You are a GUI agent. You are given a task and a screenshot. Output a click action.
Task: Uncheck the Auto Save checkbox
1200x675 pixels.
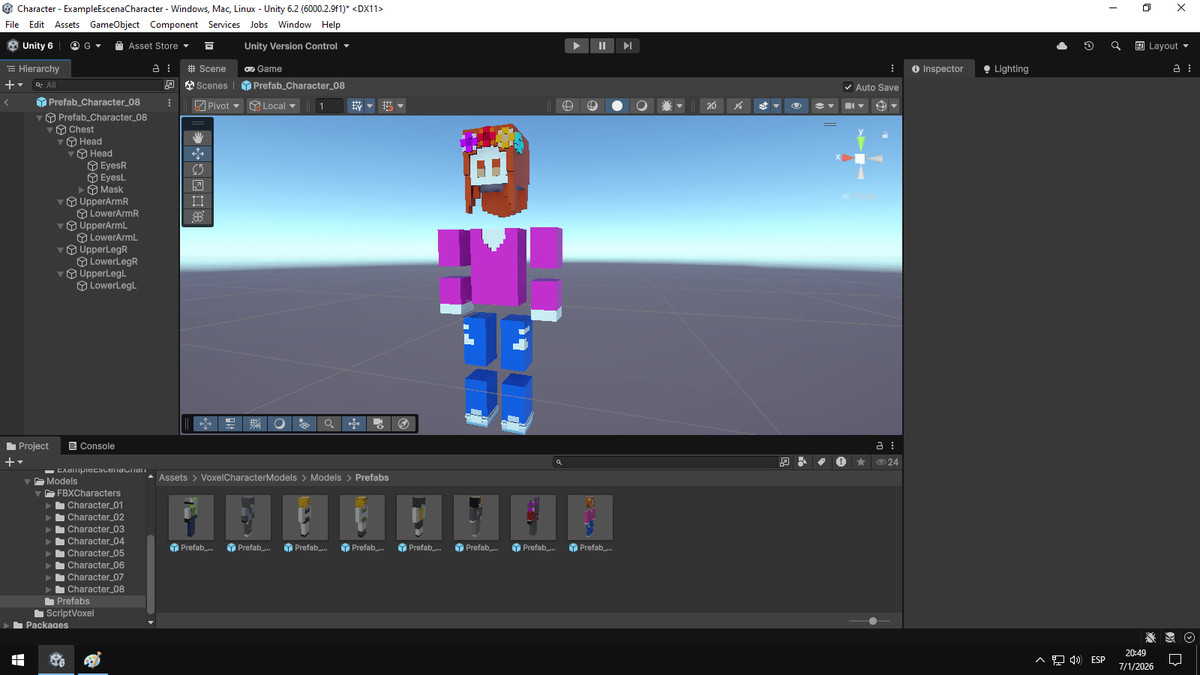click(848, 86)
